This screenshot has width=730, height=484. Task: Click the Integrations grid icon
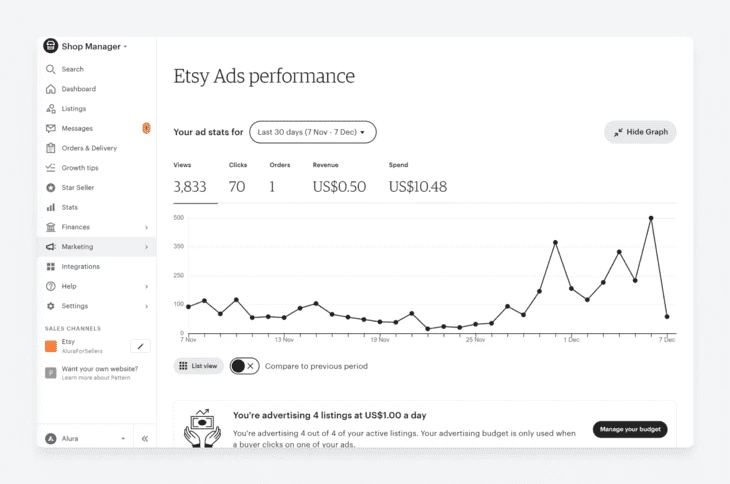50,267
